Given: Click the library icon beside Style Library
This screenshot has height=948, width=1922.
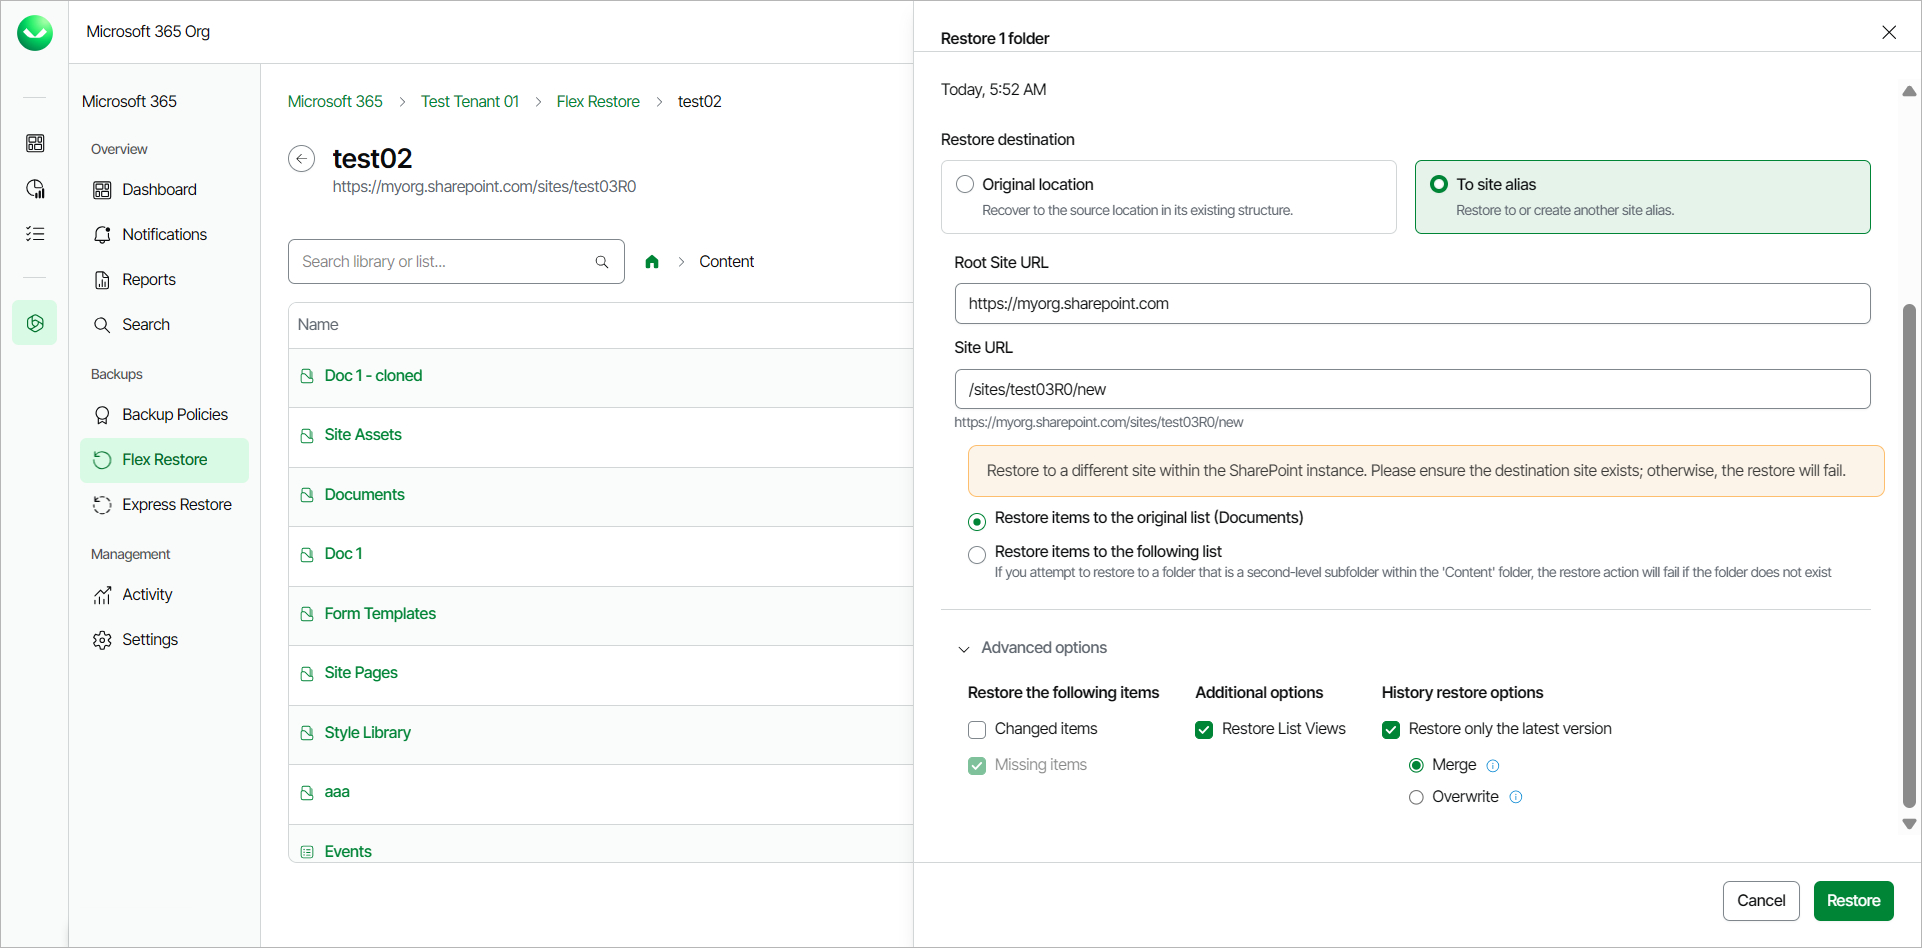Looking at the screenshot, I should [307, 733].
